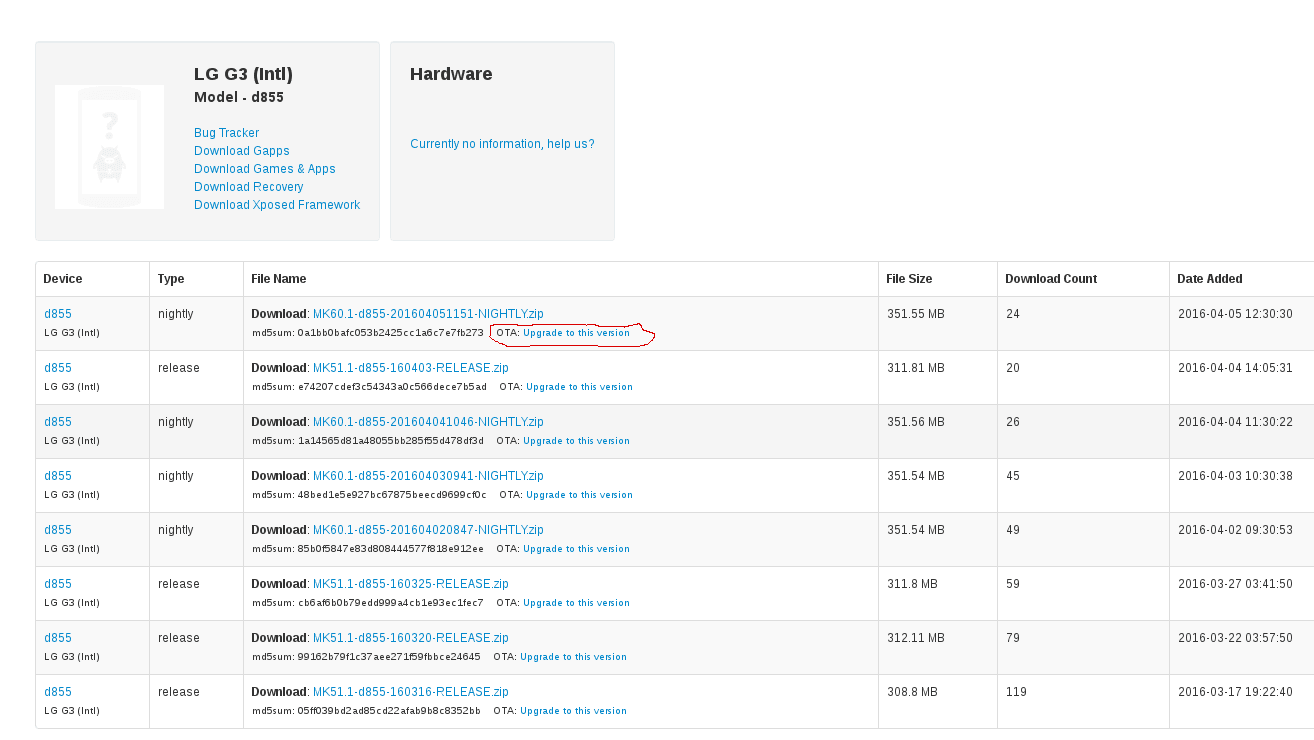Open Download Xposed Framework link
The width and height of the screenshot is (1314, 740).
[x=277, y=205]
